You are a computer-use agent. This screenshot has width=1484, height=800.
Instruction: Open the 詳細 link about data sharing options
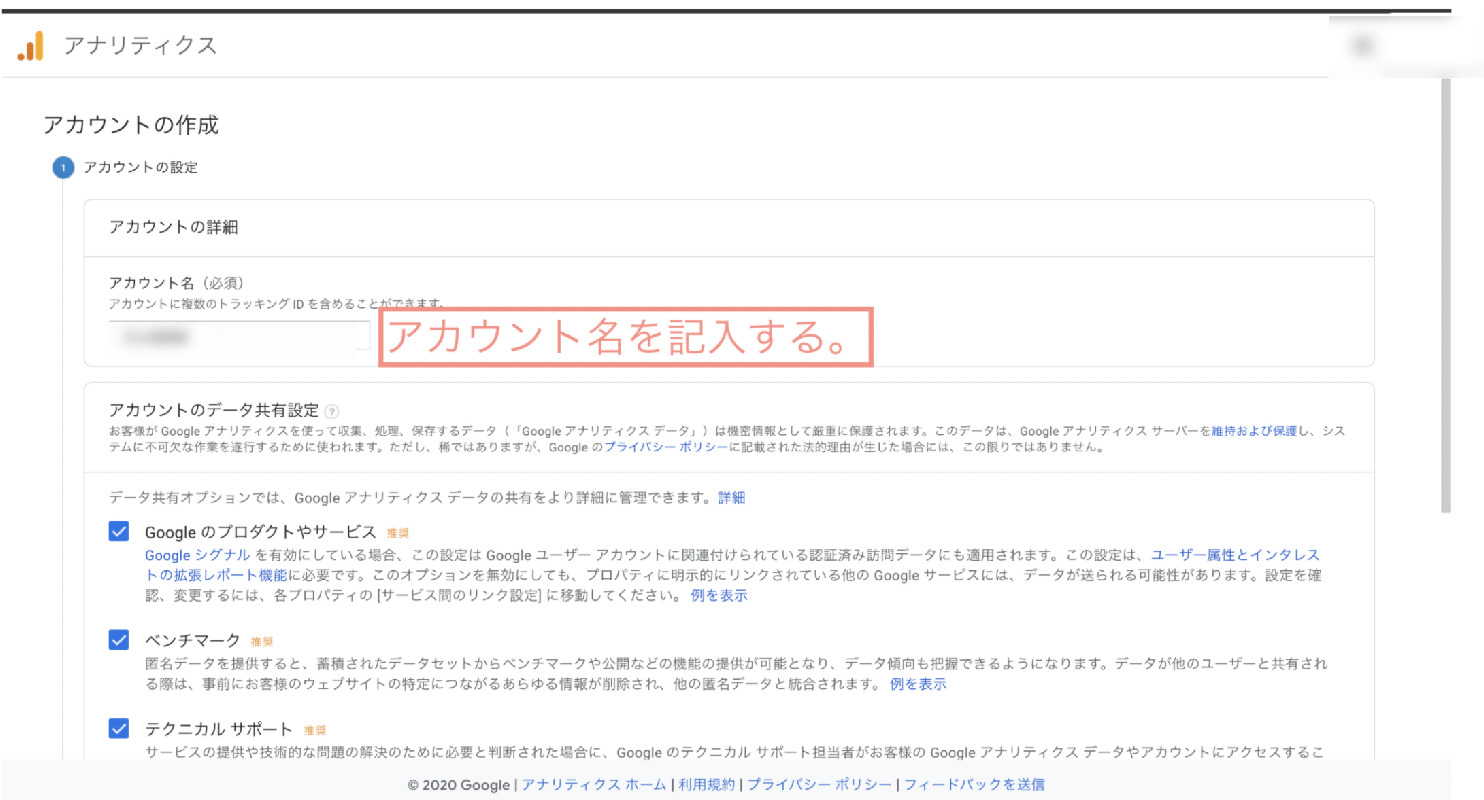pos(730,497)
